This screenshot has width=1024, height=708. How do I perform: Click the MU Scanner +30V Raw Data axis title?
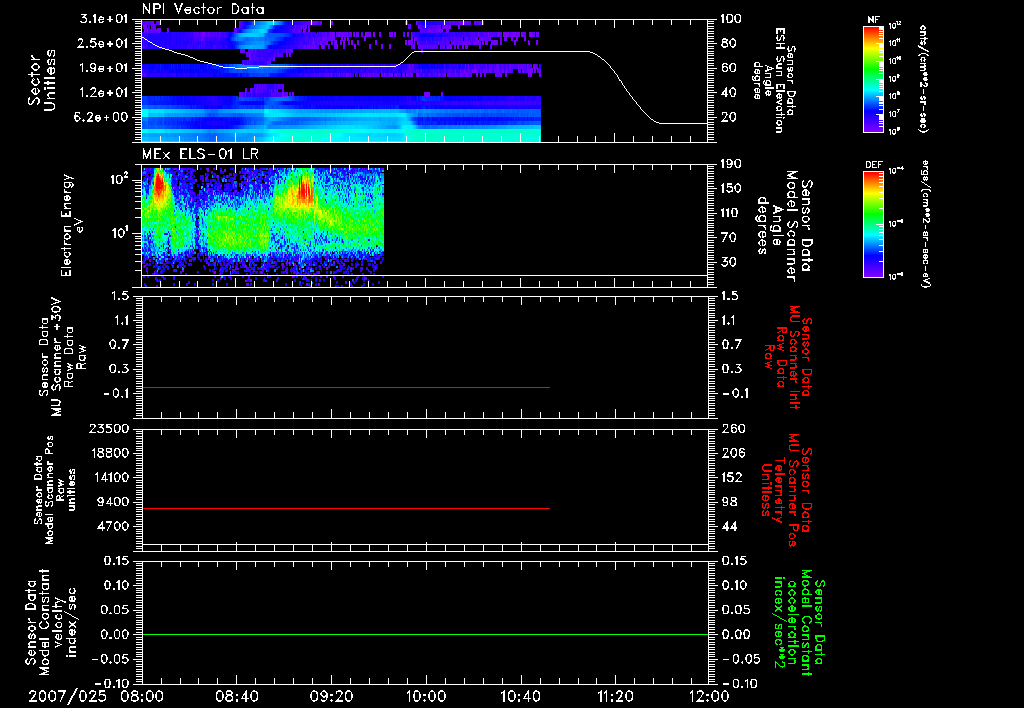click(x=62, y=357)
